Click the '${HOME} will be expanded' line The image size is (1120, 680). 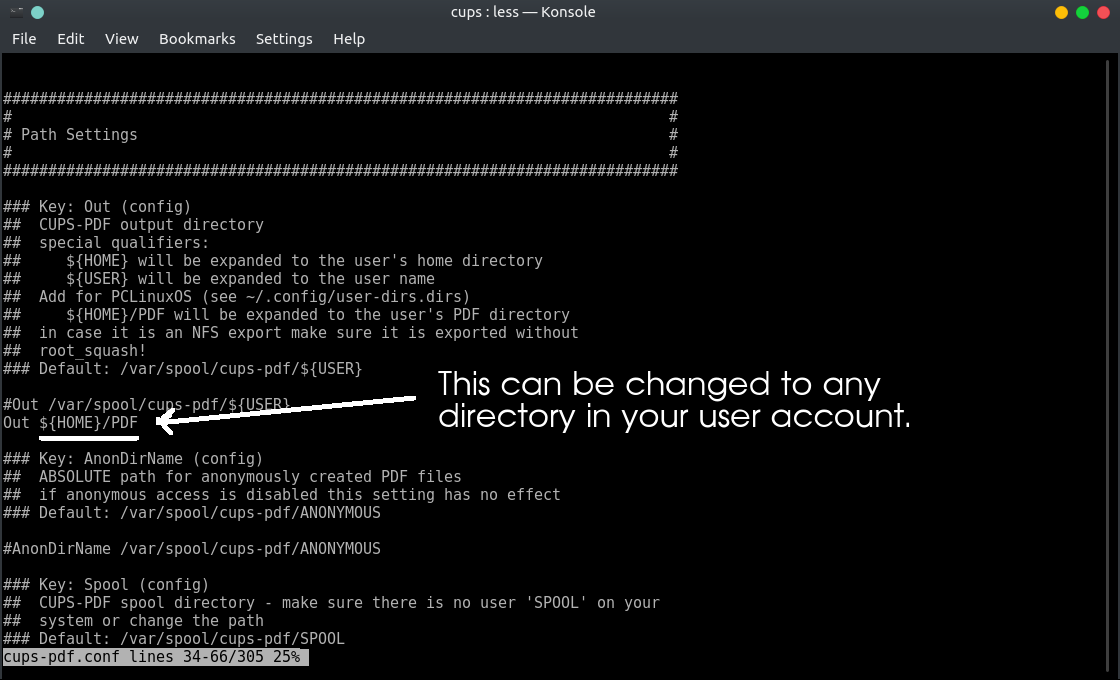(273, 261)
